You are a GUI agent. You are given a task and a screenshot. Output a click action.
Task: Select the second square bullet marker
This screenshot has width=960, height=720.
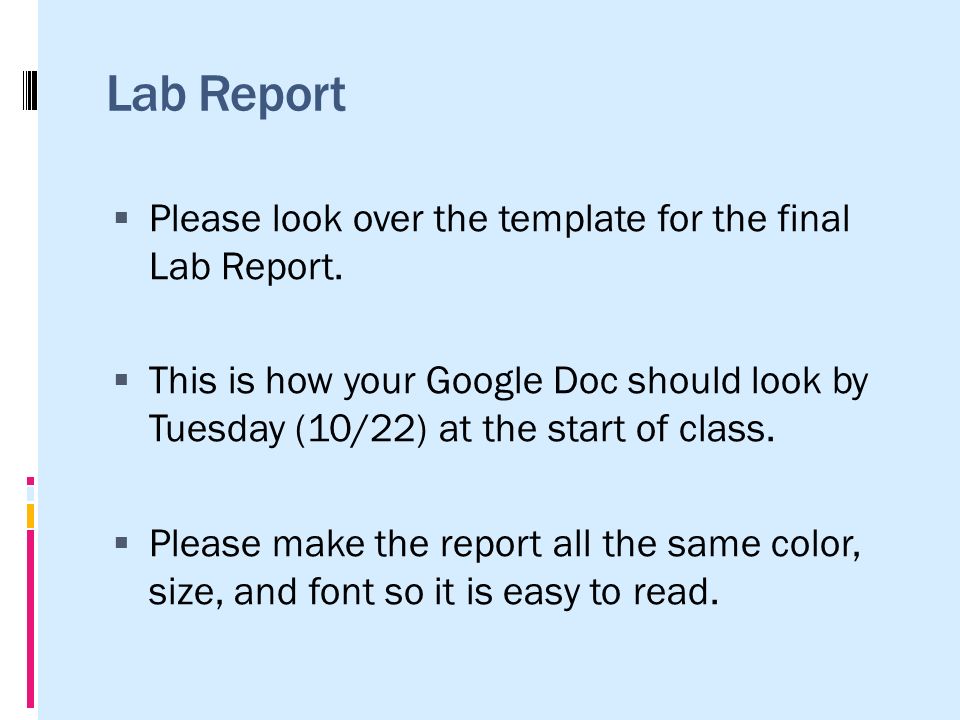click(x=121, y=380)
